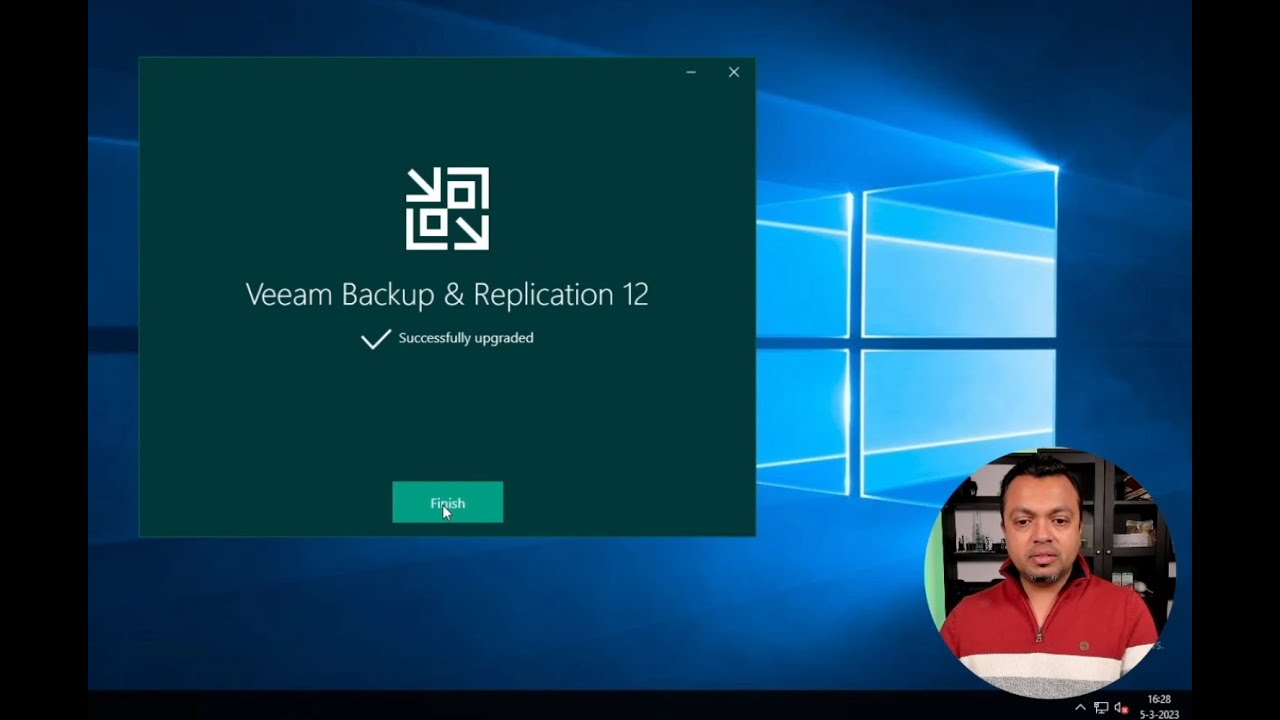Close the Veeam installer window
The image size is (1280, 720).
pyautogui.click(x=734, y=72)
